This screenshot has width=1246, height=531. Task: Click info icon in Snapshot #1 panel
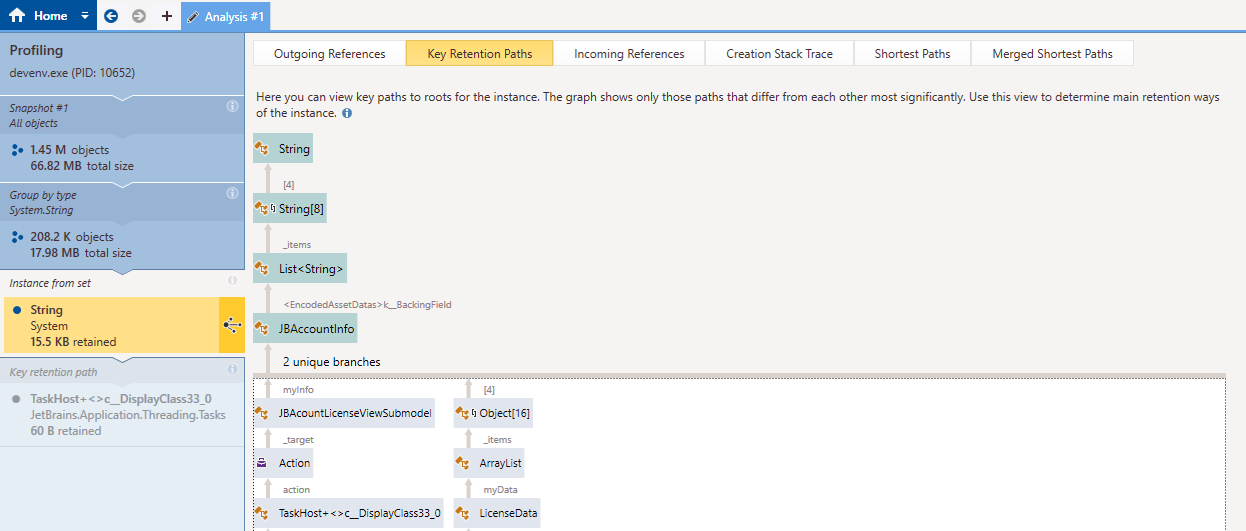click(232, 106)
